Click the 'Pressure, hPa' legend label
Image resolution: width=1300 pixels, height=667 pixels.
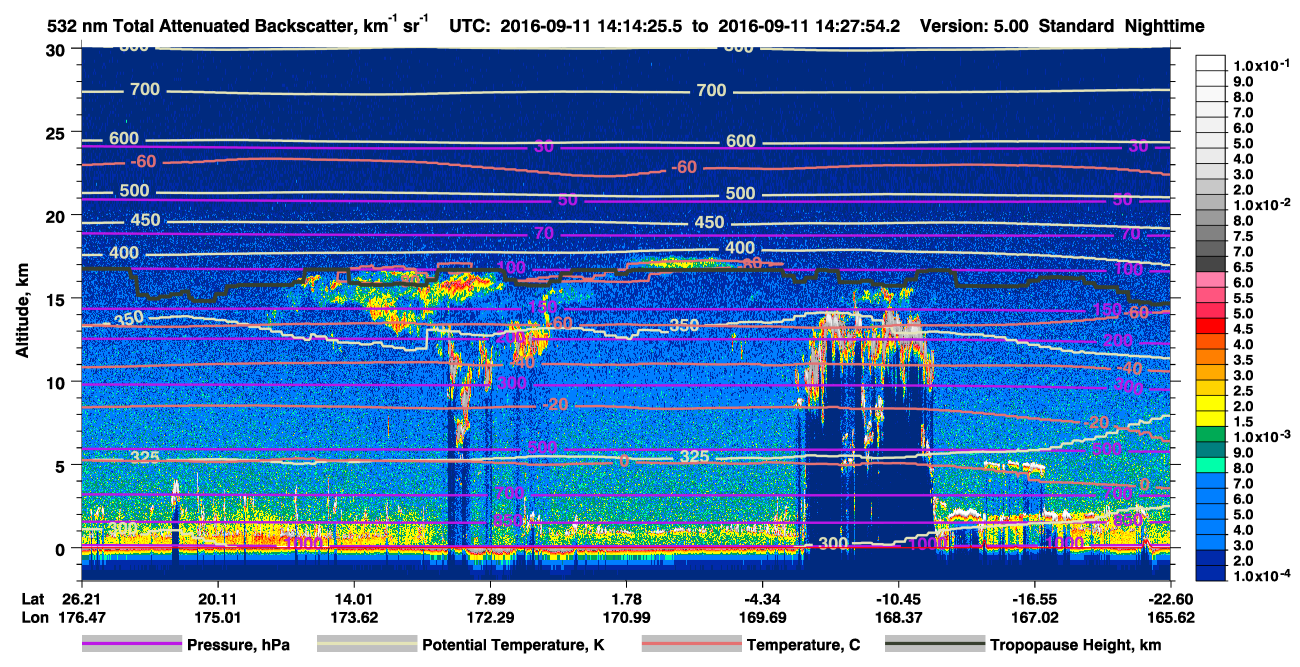click(238, 645)
